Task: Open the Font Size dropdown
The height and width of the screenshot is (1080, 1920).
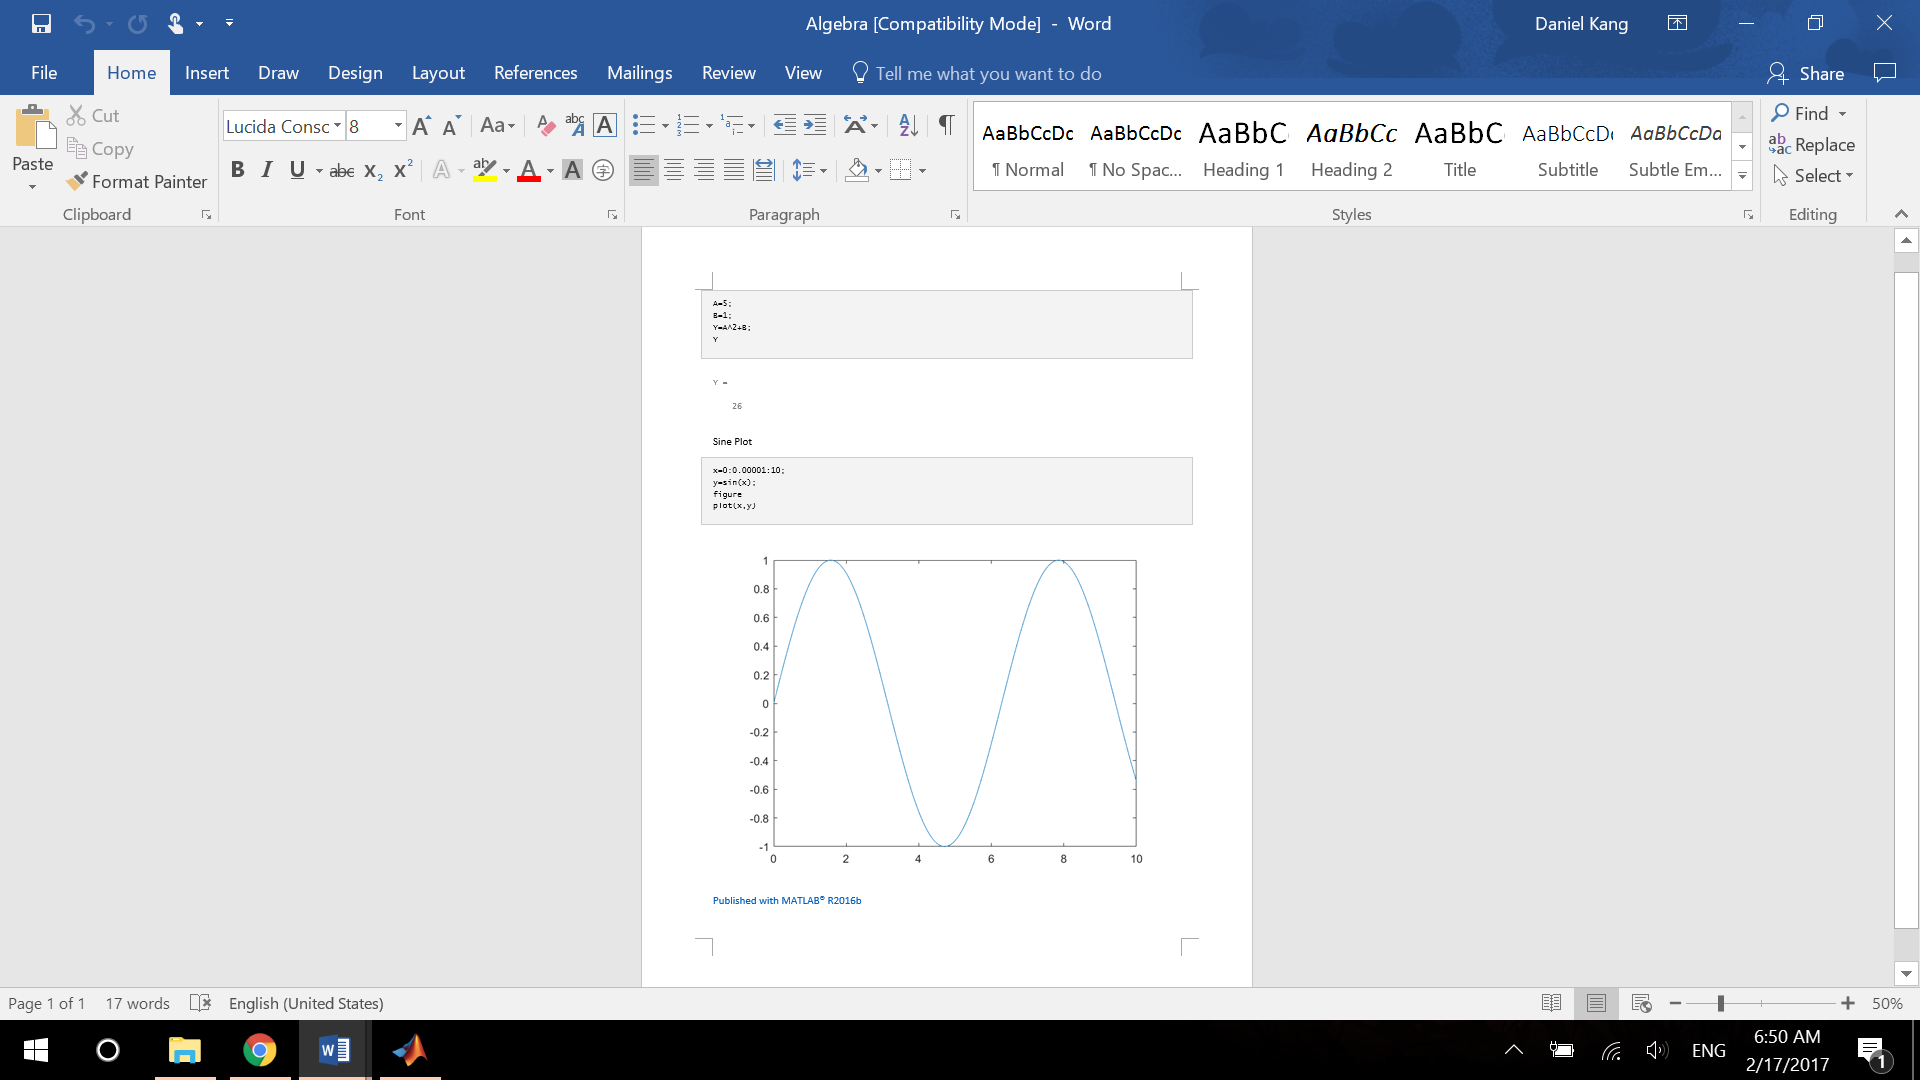Action: tap(397, 126)
